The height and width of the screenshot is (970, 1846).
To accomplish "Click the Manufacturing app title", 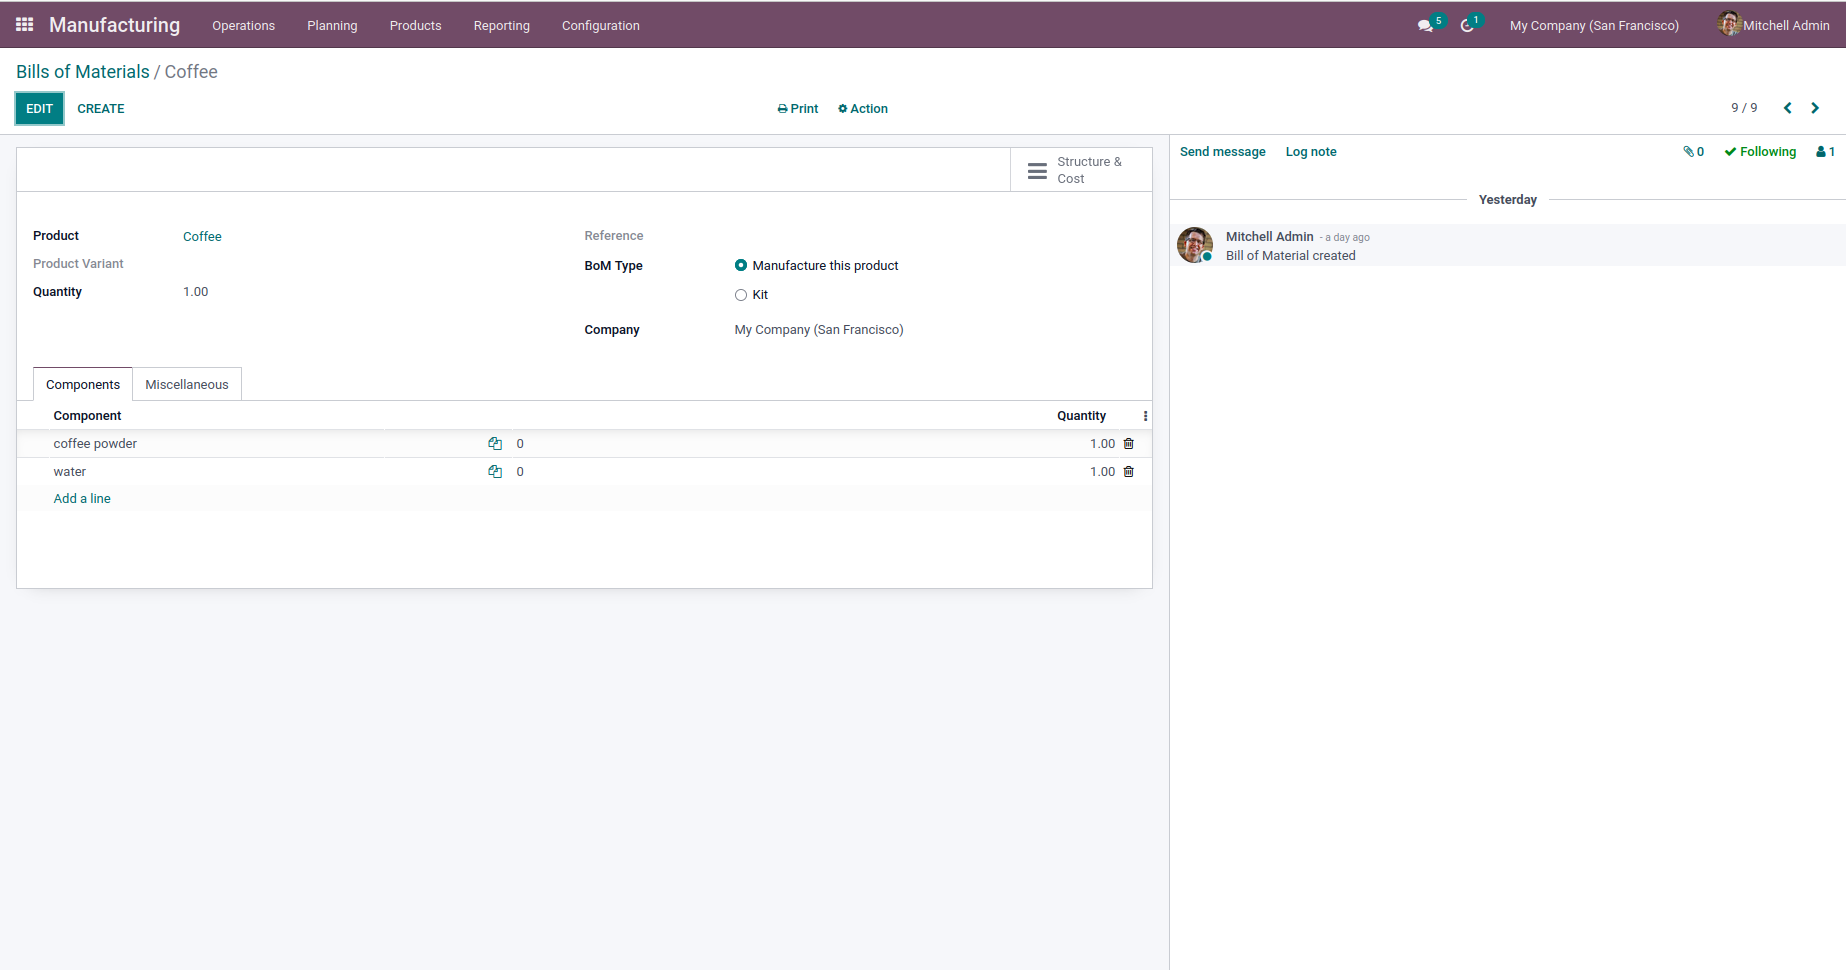I will (115, 25).
